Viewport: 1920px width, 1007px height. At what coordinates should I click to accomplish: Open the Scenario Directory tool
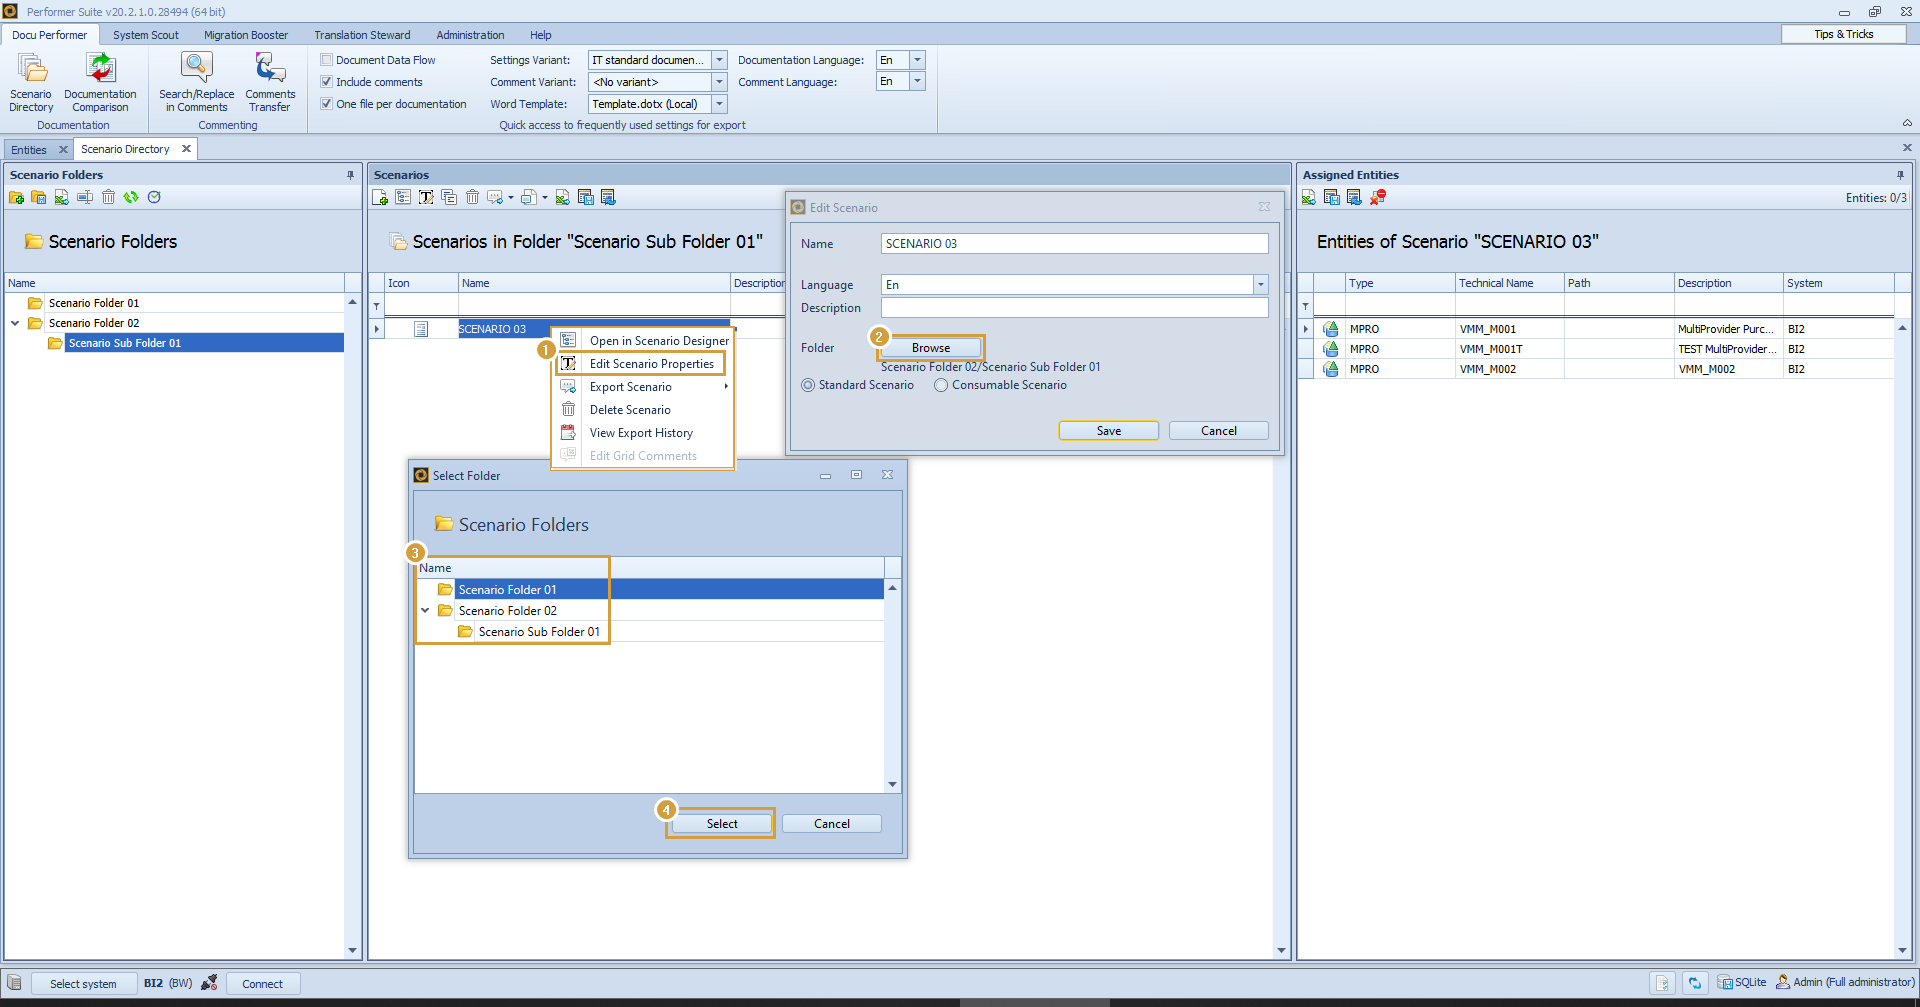[30, 84]
